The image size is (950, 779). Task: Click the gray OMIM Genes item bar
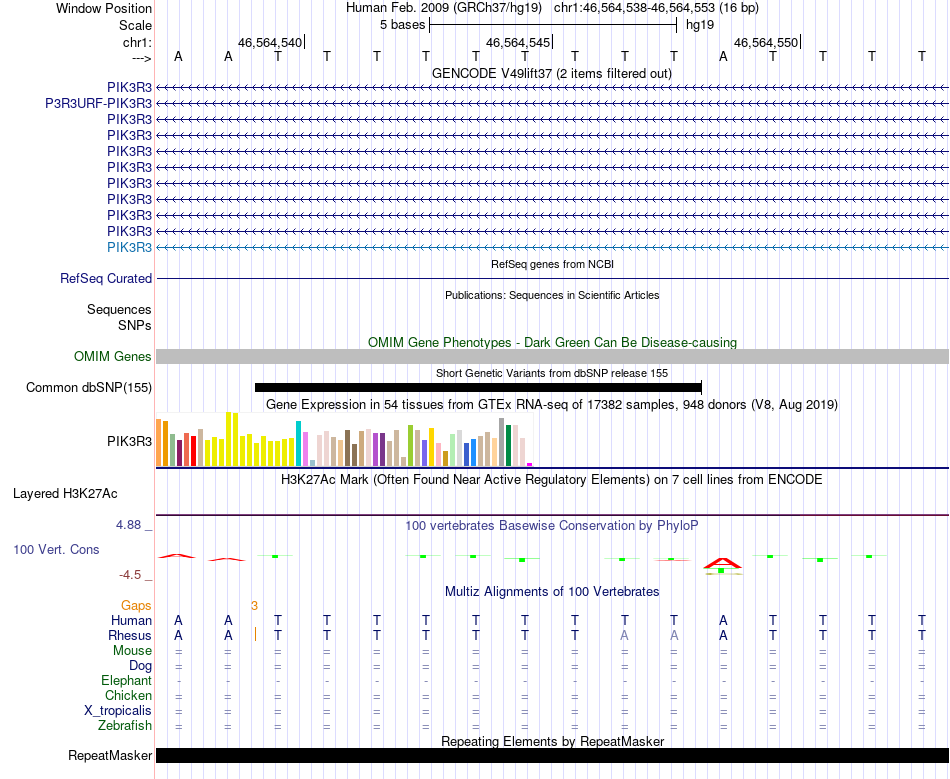[553, 356]
